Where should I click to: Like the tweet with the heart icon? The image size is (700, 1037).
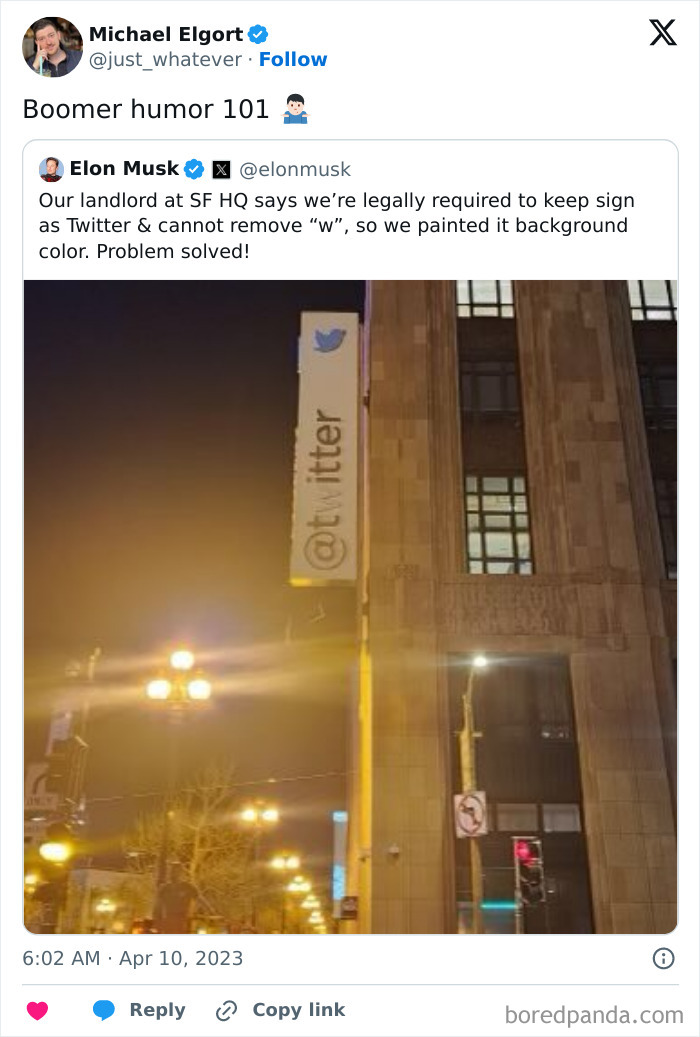[x=37, y=1011]
